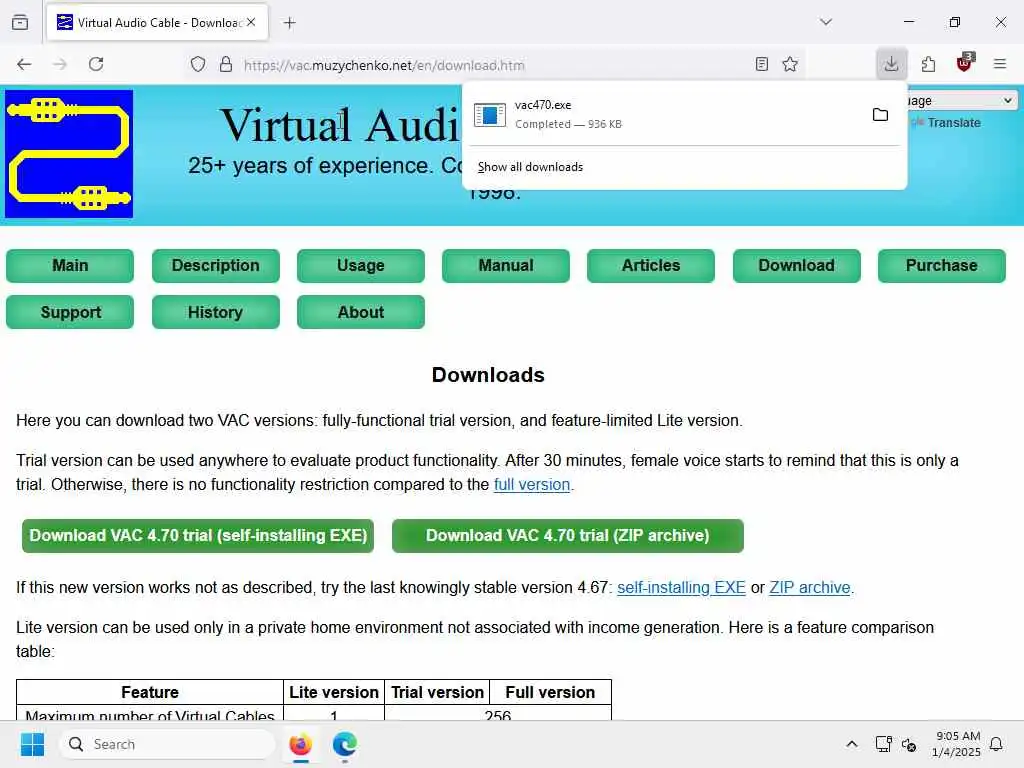The height and width of the screenshot is (768, 1024).
Task: Open the Description page
Action: 216,266
